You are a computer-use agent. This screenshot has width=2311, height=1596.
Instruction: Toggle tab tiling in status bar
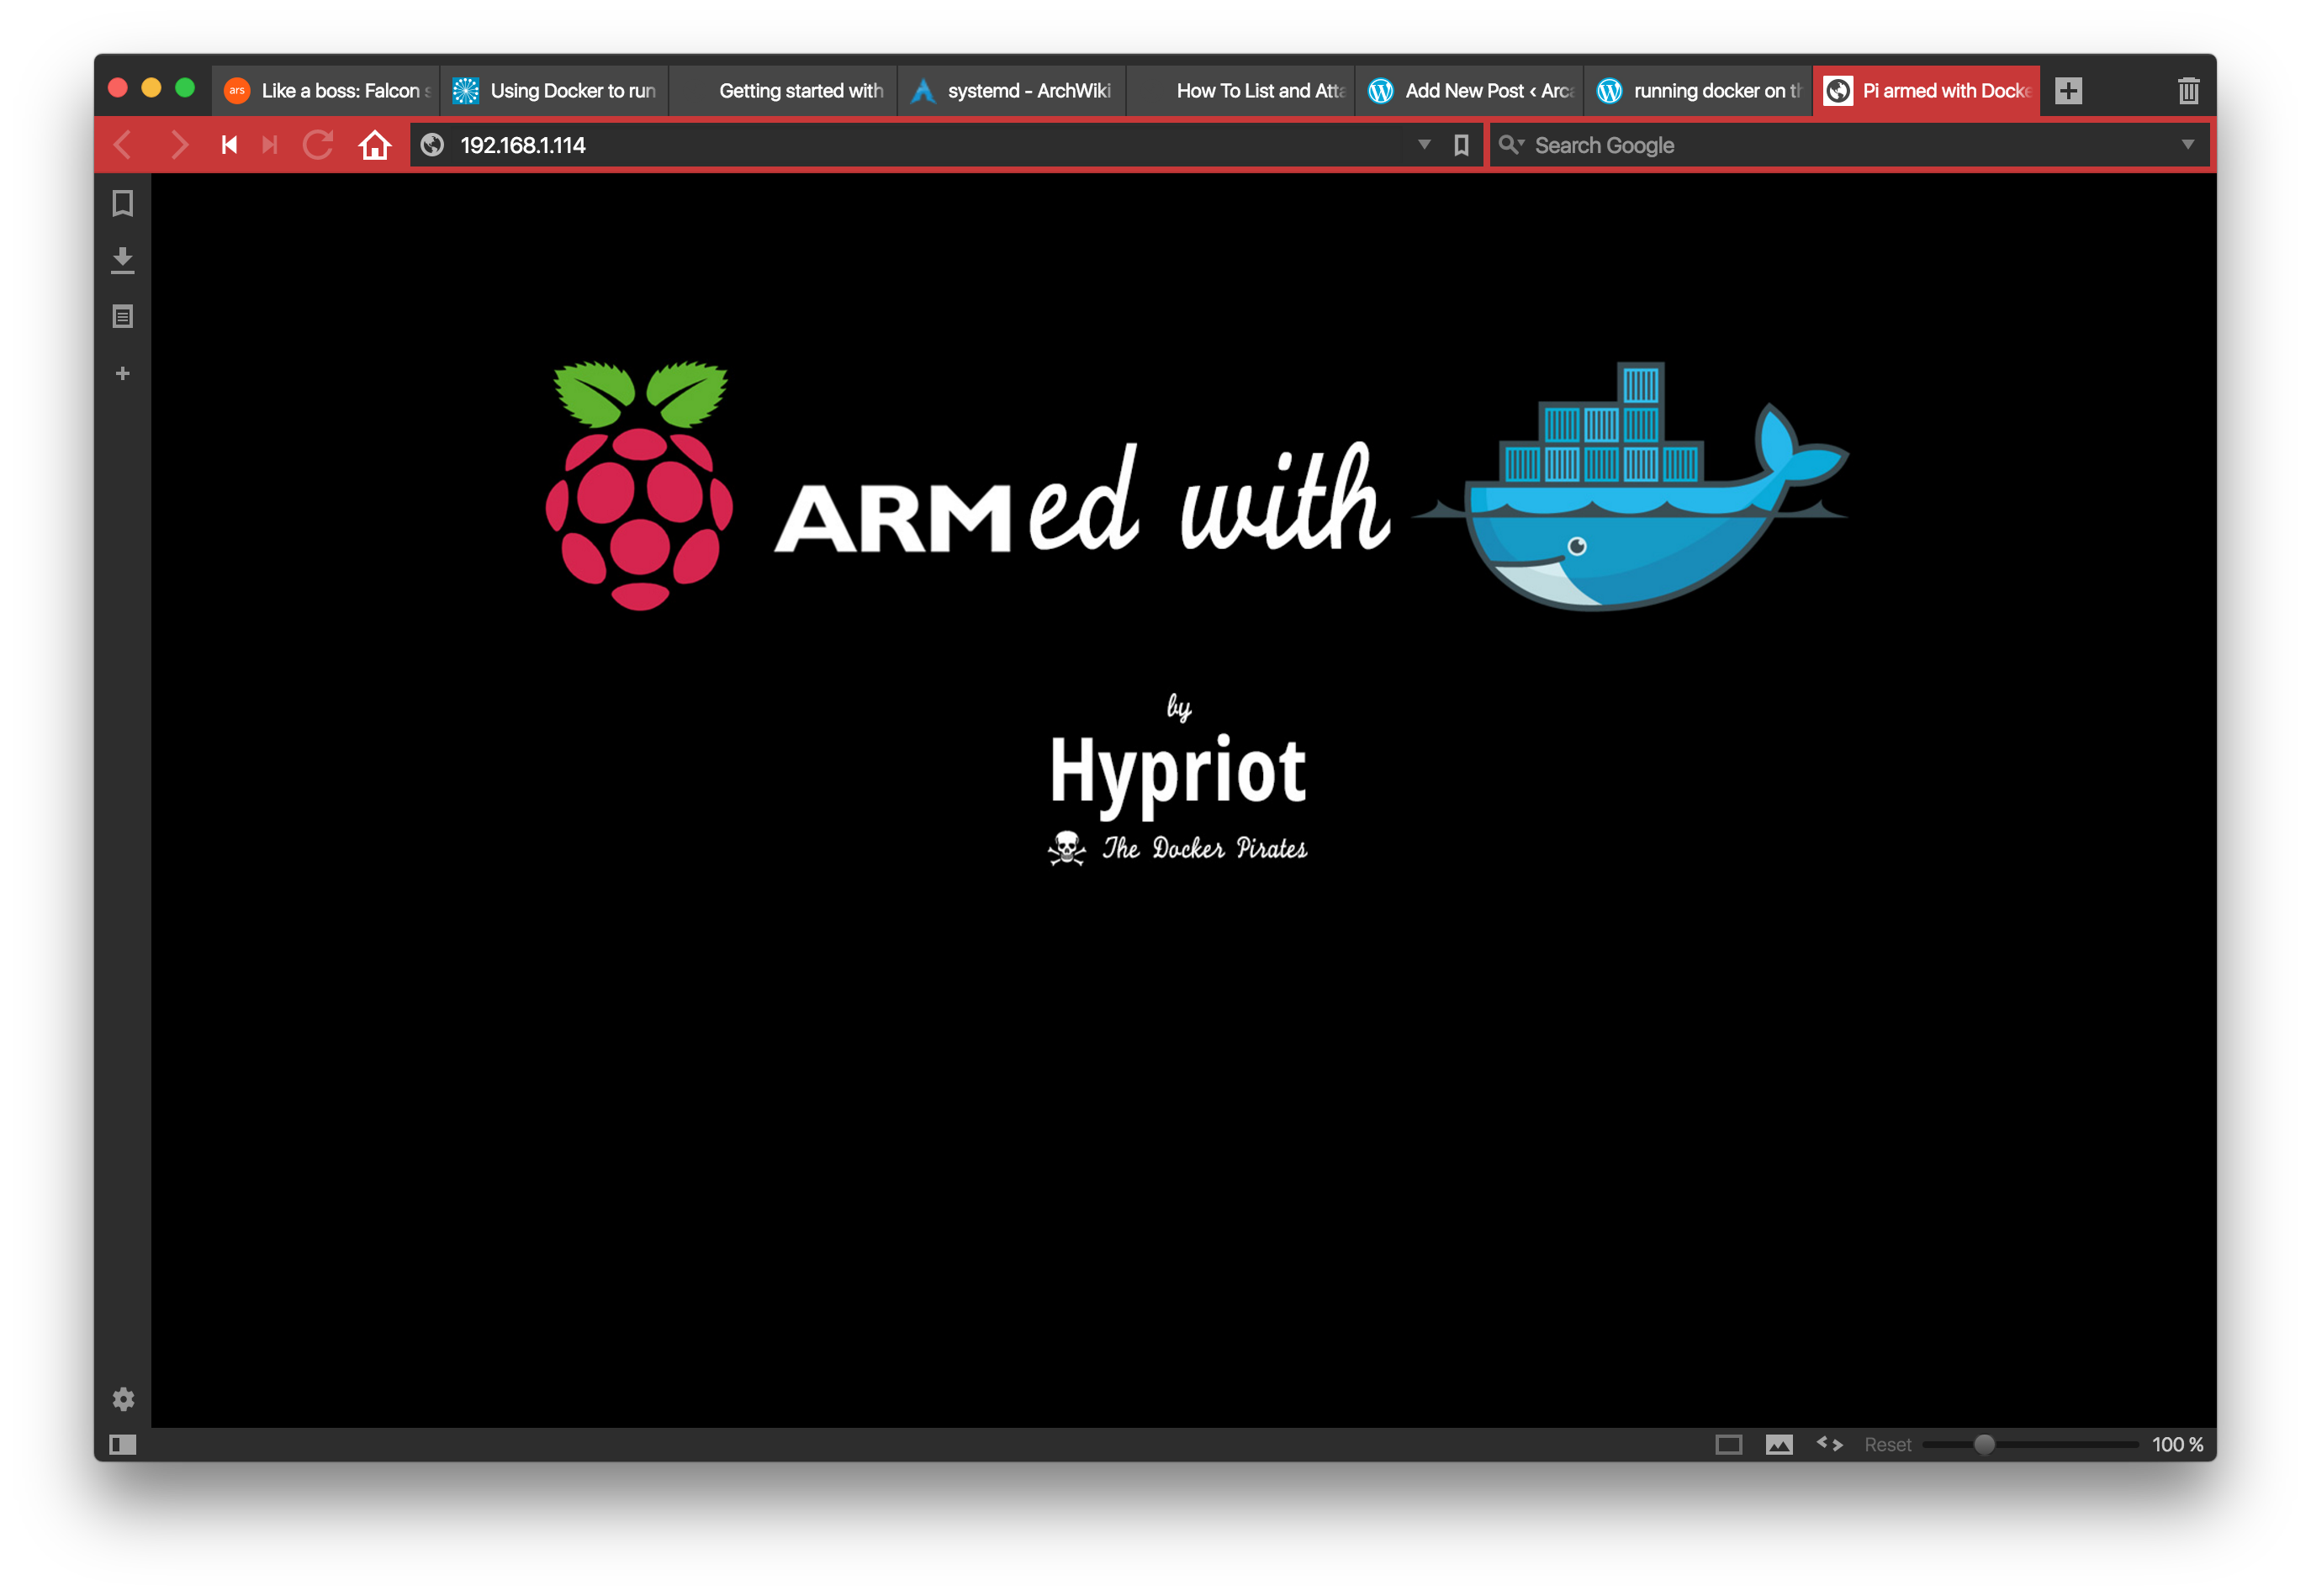pos(1728,1444)
